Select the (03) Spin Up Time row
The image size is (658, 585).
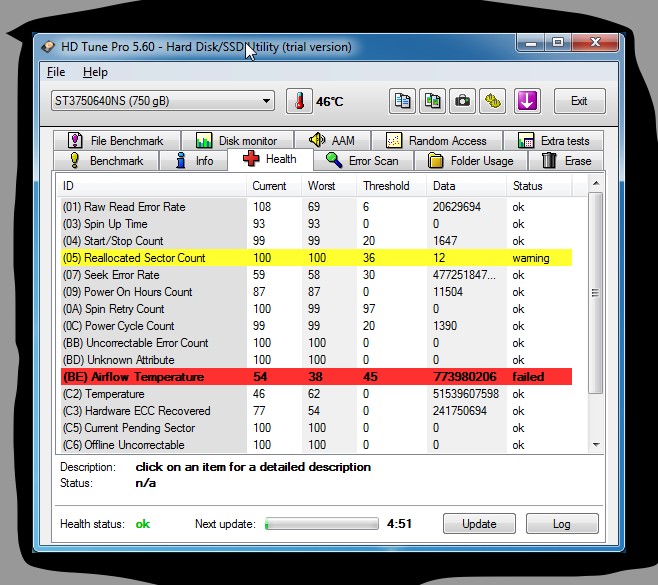pyautogui.click(x=316, y=224)
